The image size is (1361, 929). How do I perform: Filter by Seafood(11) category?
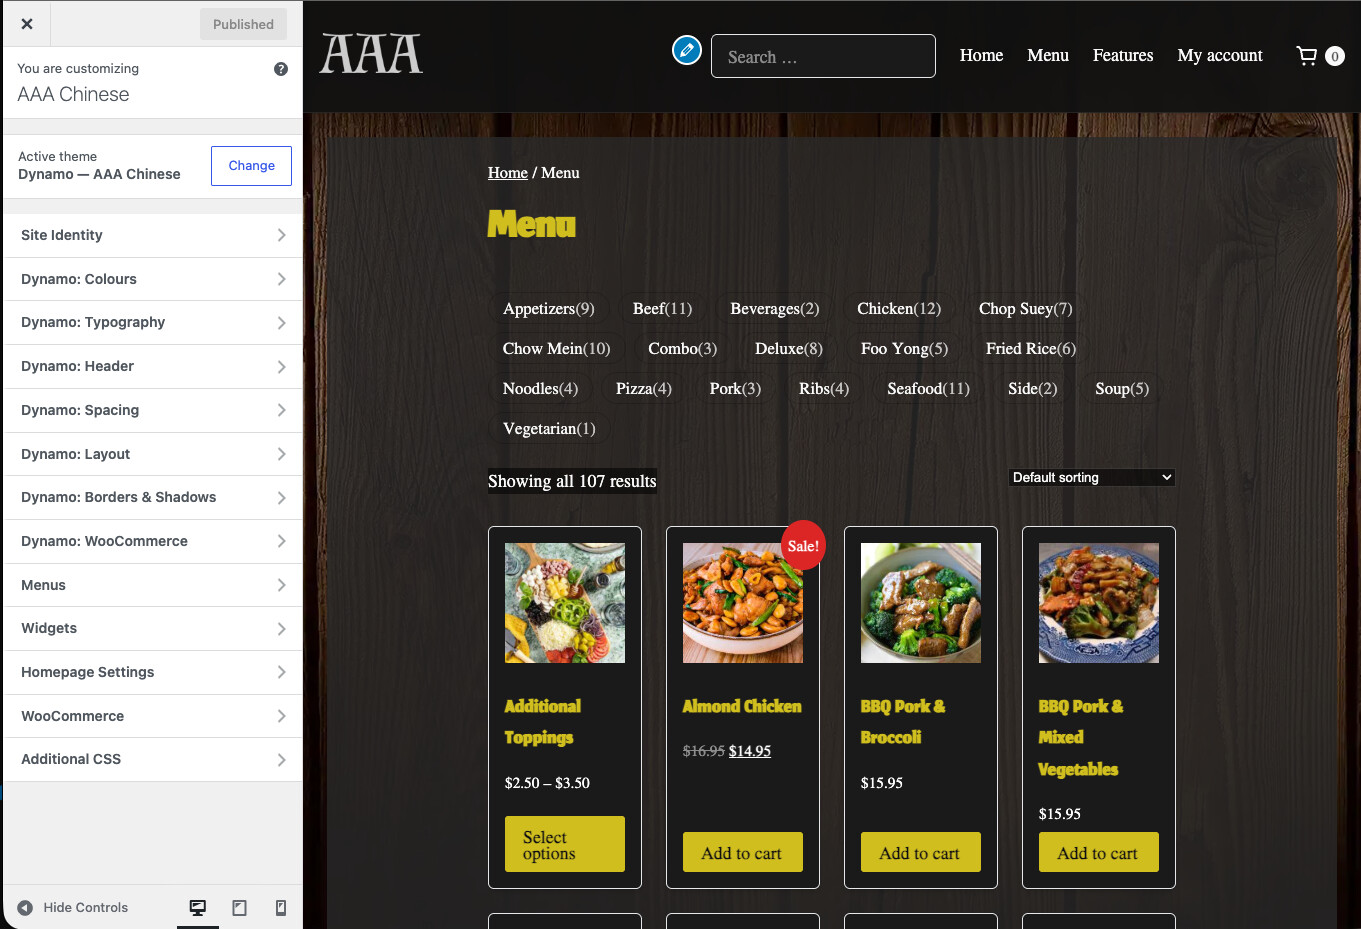(x=929, y=389)
